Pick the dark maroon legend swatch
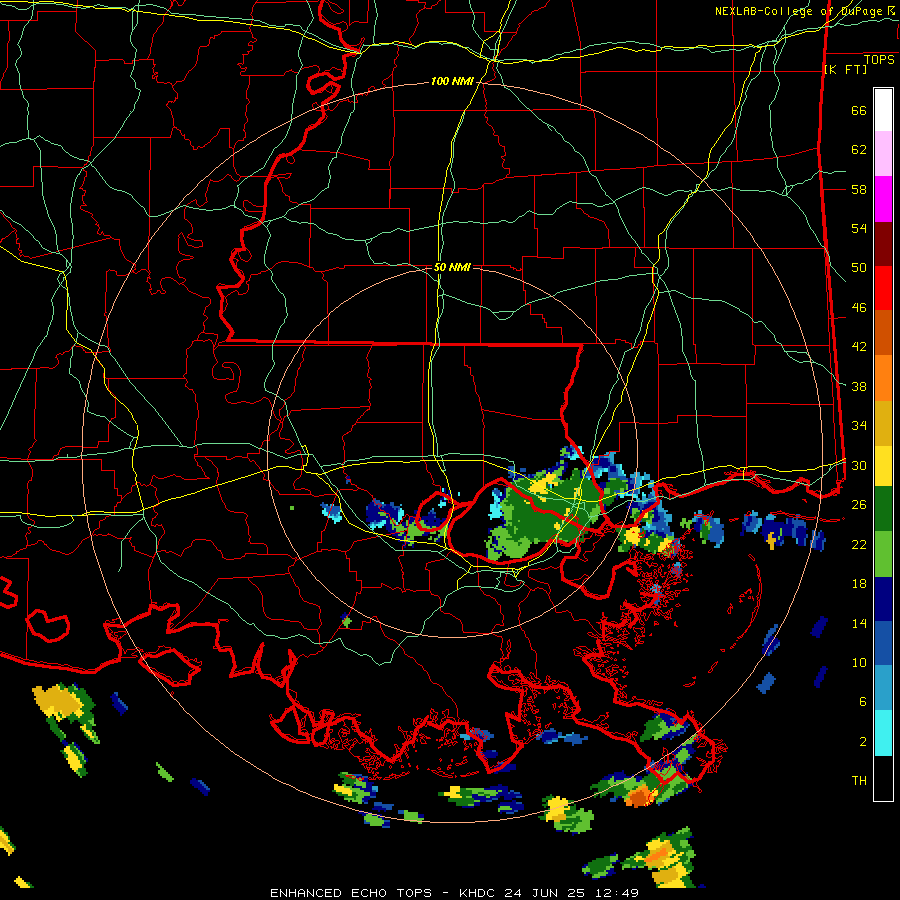 pyautogui.click(x=883, y=244)
